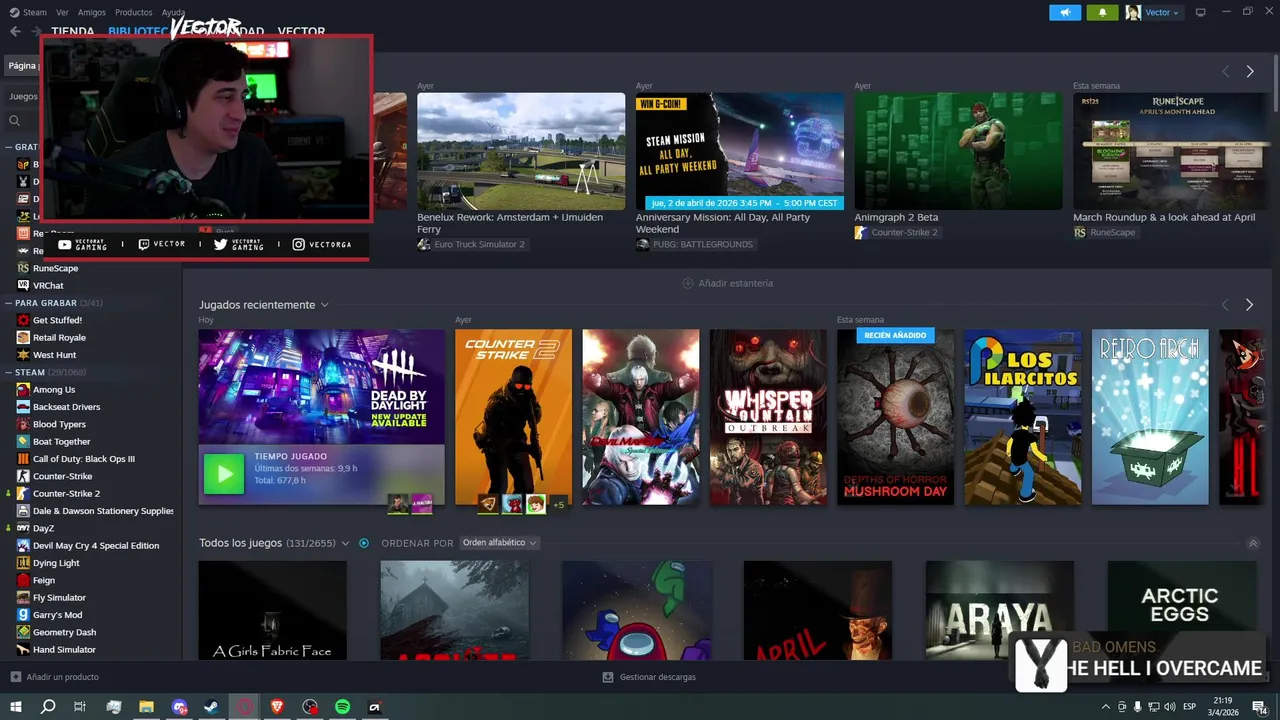Open the Arctic Eggs game tile

[1181, 610]
